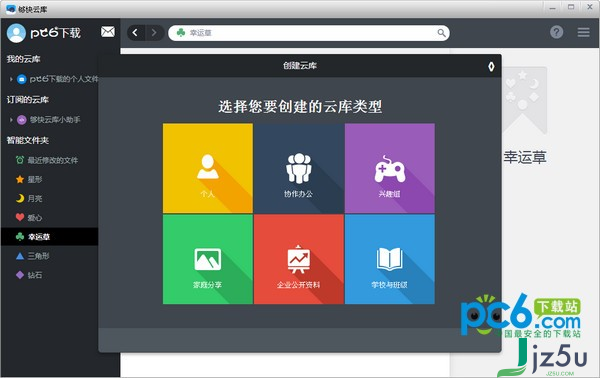Choose the 协作办公 collaboration tile
600x378 pixels.
[x=299, y=168]
